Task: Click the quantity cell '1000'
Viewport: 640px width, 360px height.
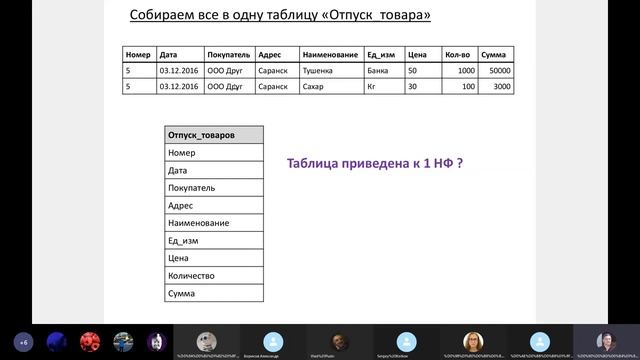Action: click(460, 70)
